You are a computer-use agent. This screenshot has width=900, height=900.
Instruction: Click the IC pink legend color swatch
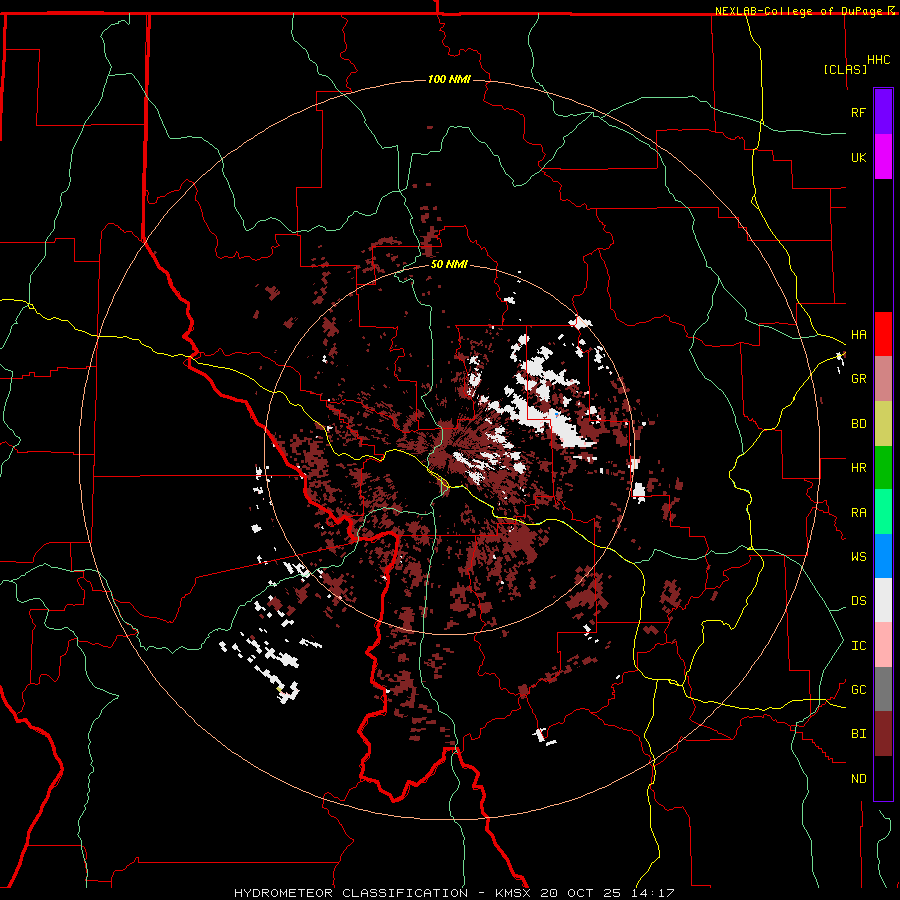tap(883, 645)
